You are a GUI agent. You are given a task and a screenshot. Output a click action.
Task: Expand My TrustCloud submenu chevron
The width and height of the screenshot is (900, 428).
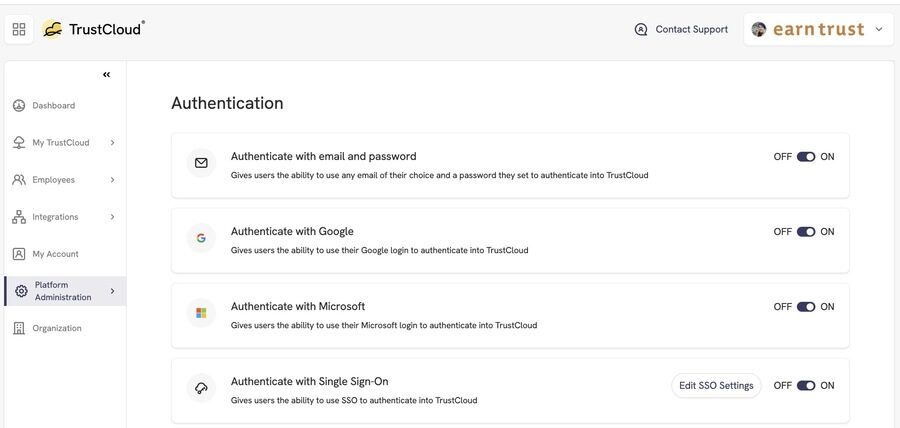pyautogui.click(x=112, y=143)
